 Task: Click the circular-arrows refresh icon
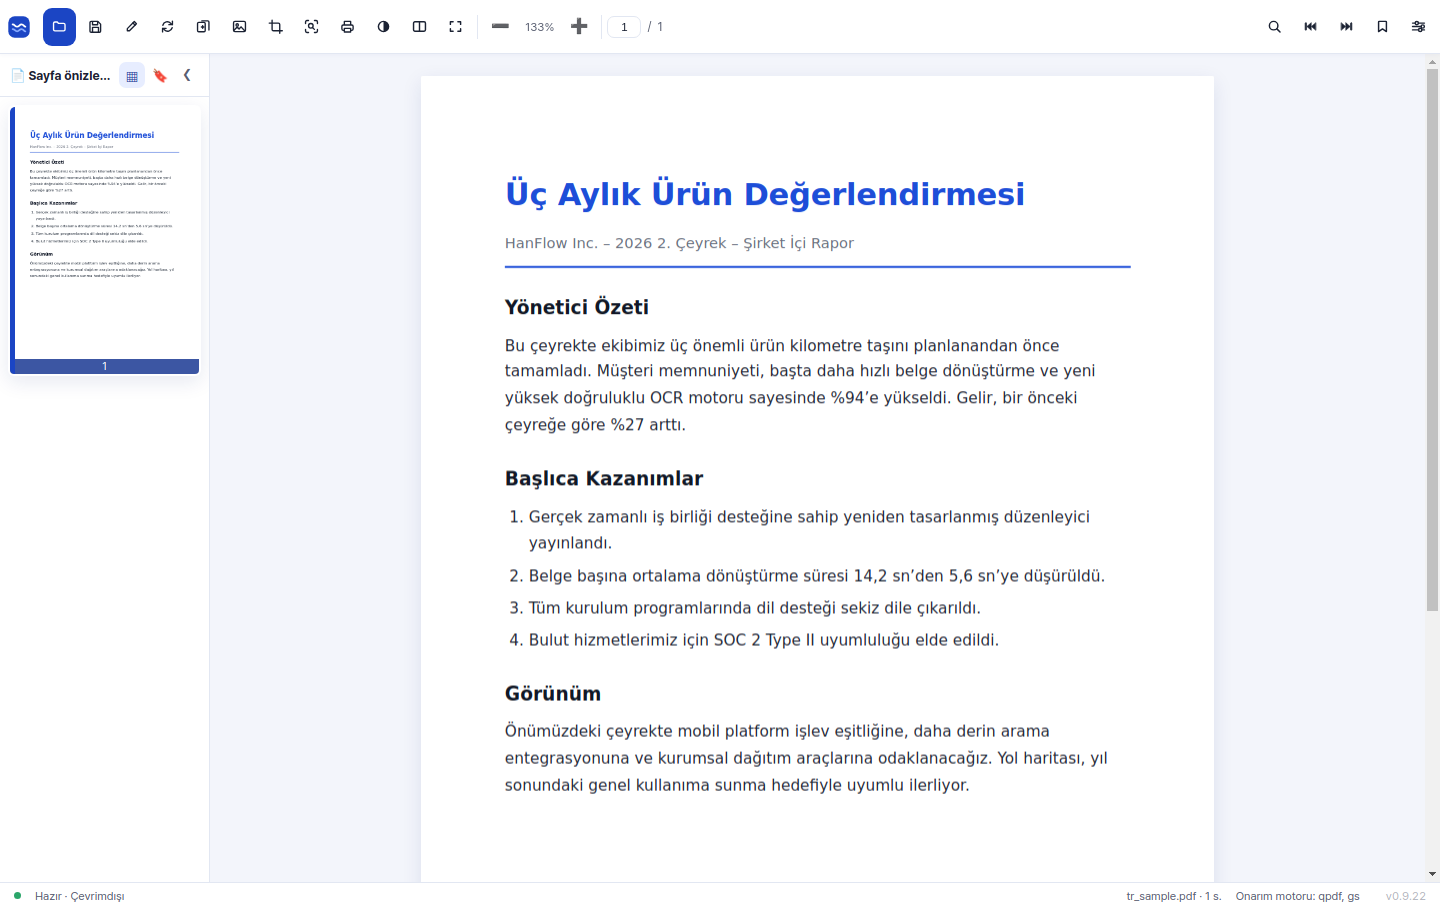[x=167, y=27]
